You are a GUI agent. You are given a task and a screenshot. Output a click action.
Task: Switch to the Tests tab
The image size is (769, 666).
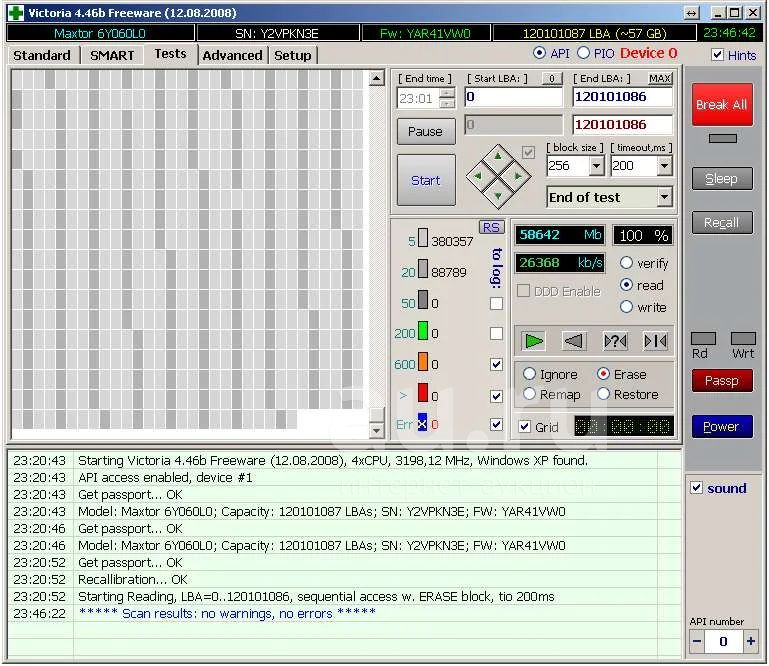[x=170, y=54]
